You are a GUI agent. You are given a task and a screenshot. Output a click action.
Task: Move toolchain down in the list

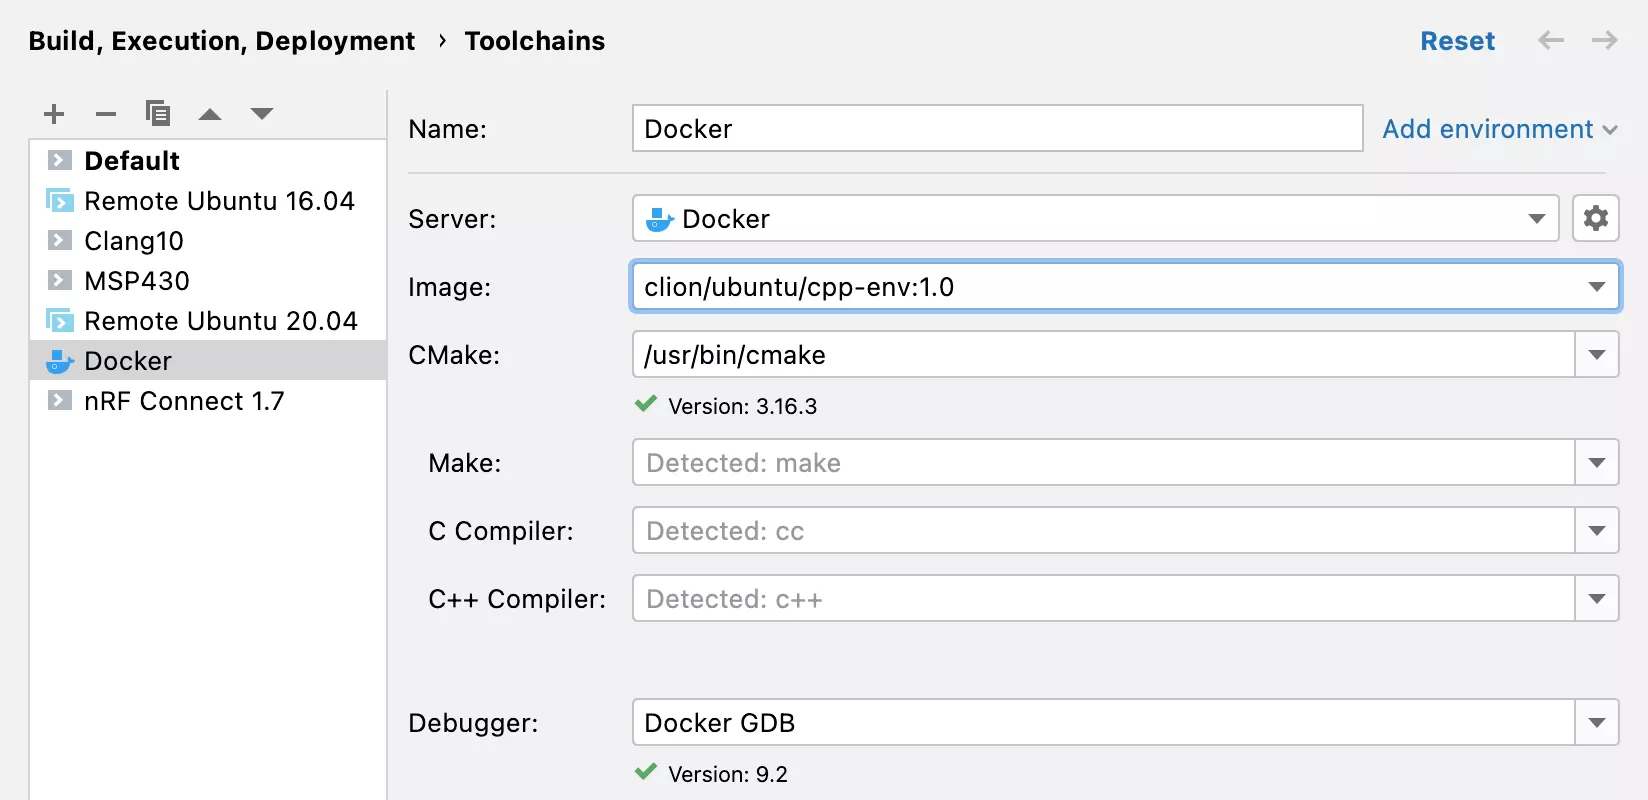point(262,114)
